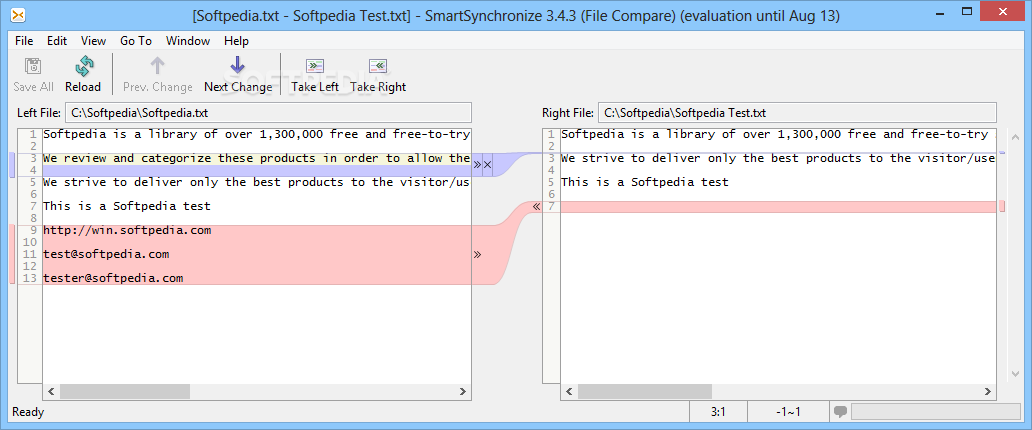Click left pane scroll-right arrow
The image size is (1032, 430).
(463, 391)
